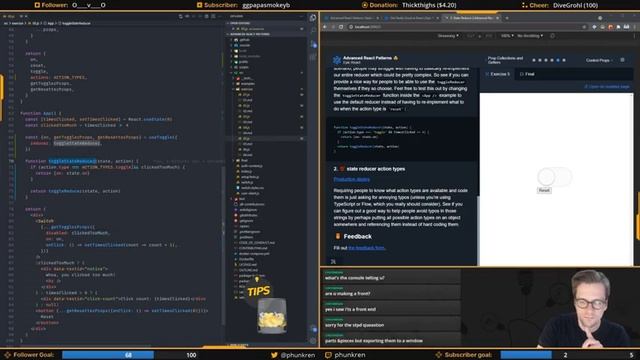Open the Exercise 5 tab

[498, 74]
